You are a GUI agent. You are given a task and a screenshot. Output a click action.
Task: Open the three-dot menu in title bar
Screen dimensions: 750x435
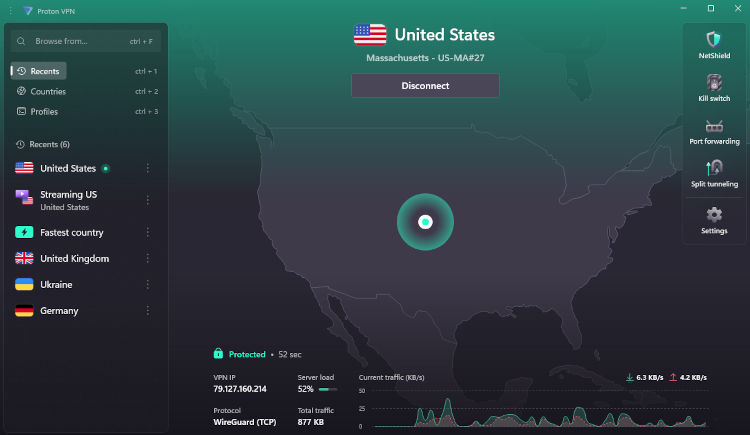tap(11, 11)
